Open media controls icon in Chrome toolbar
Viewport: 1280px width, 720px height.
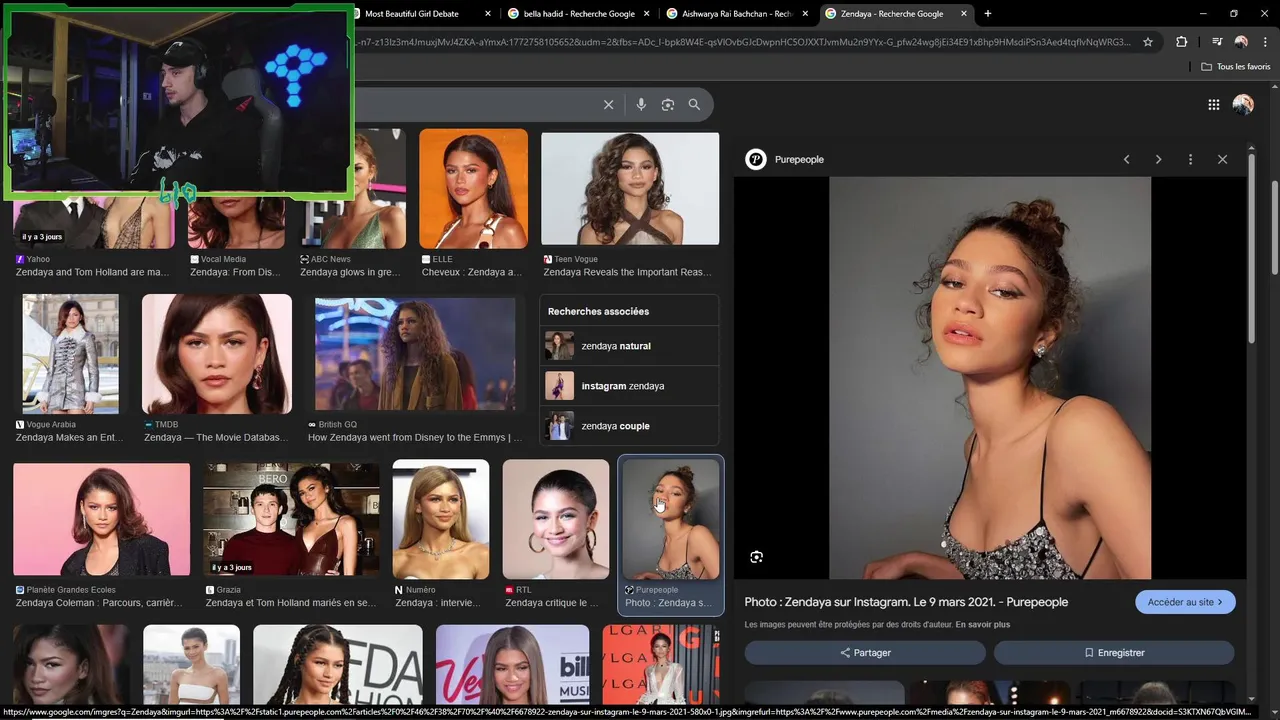tap(1217, 42)
